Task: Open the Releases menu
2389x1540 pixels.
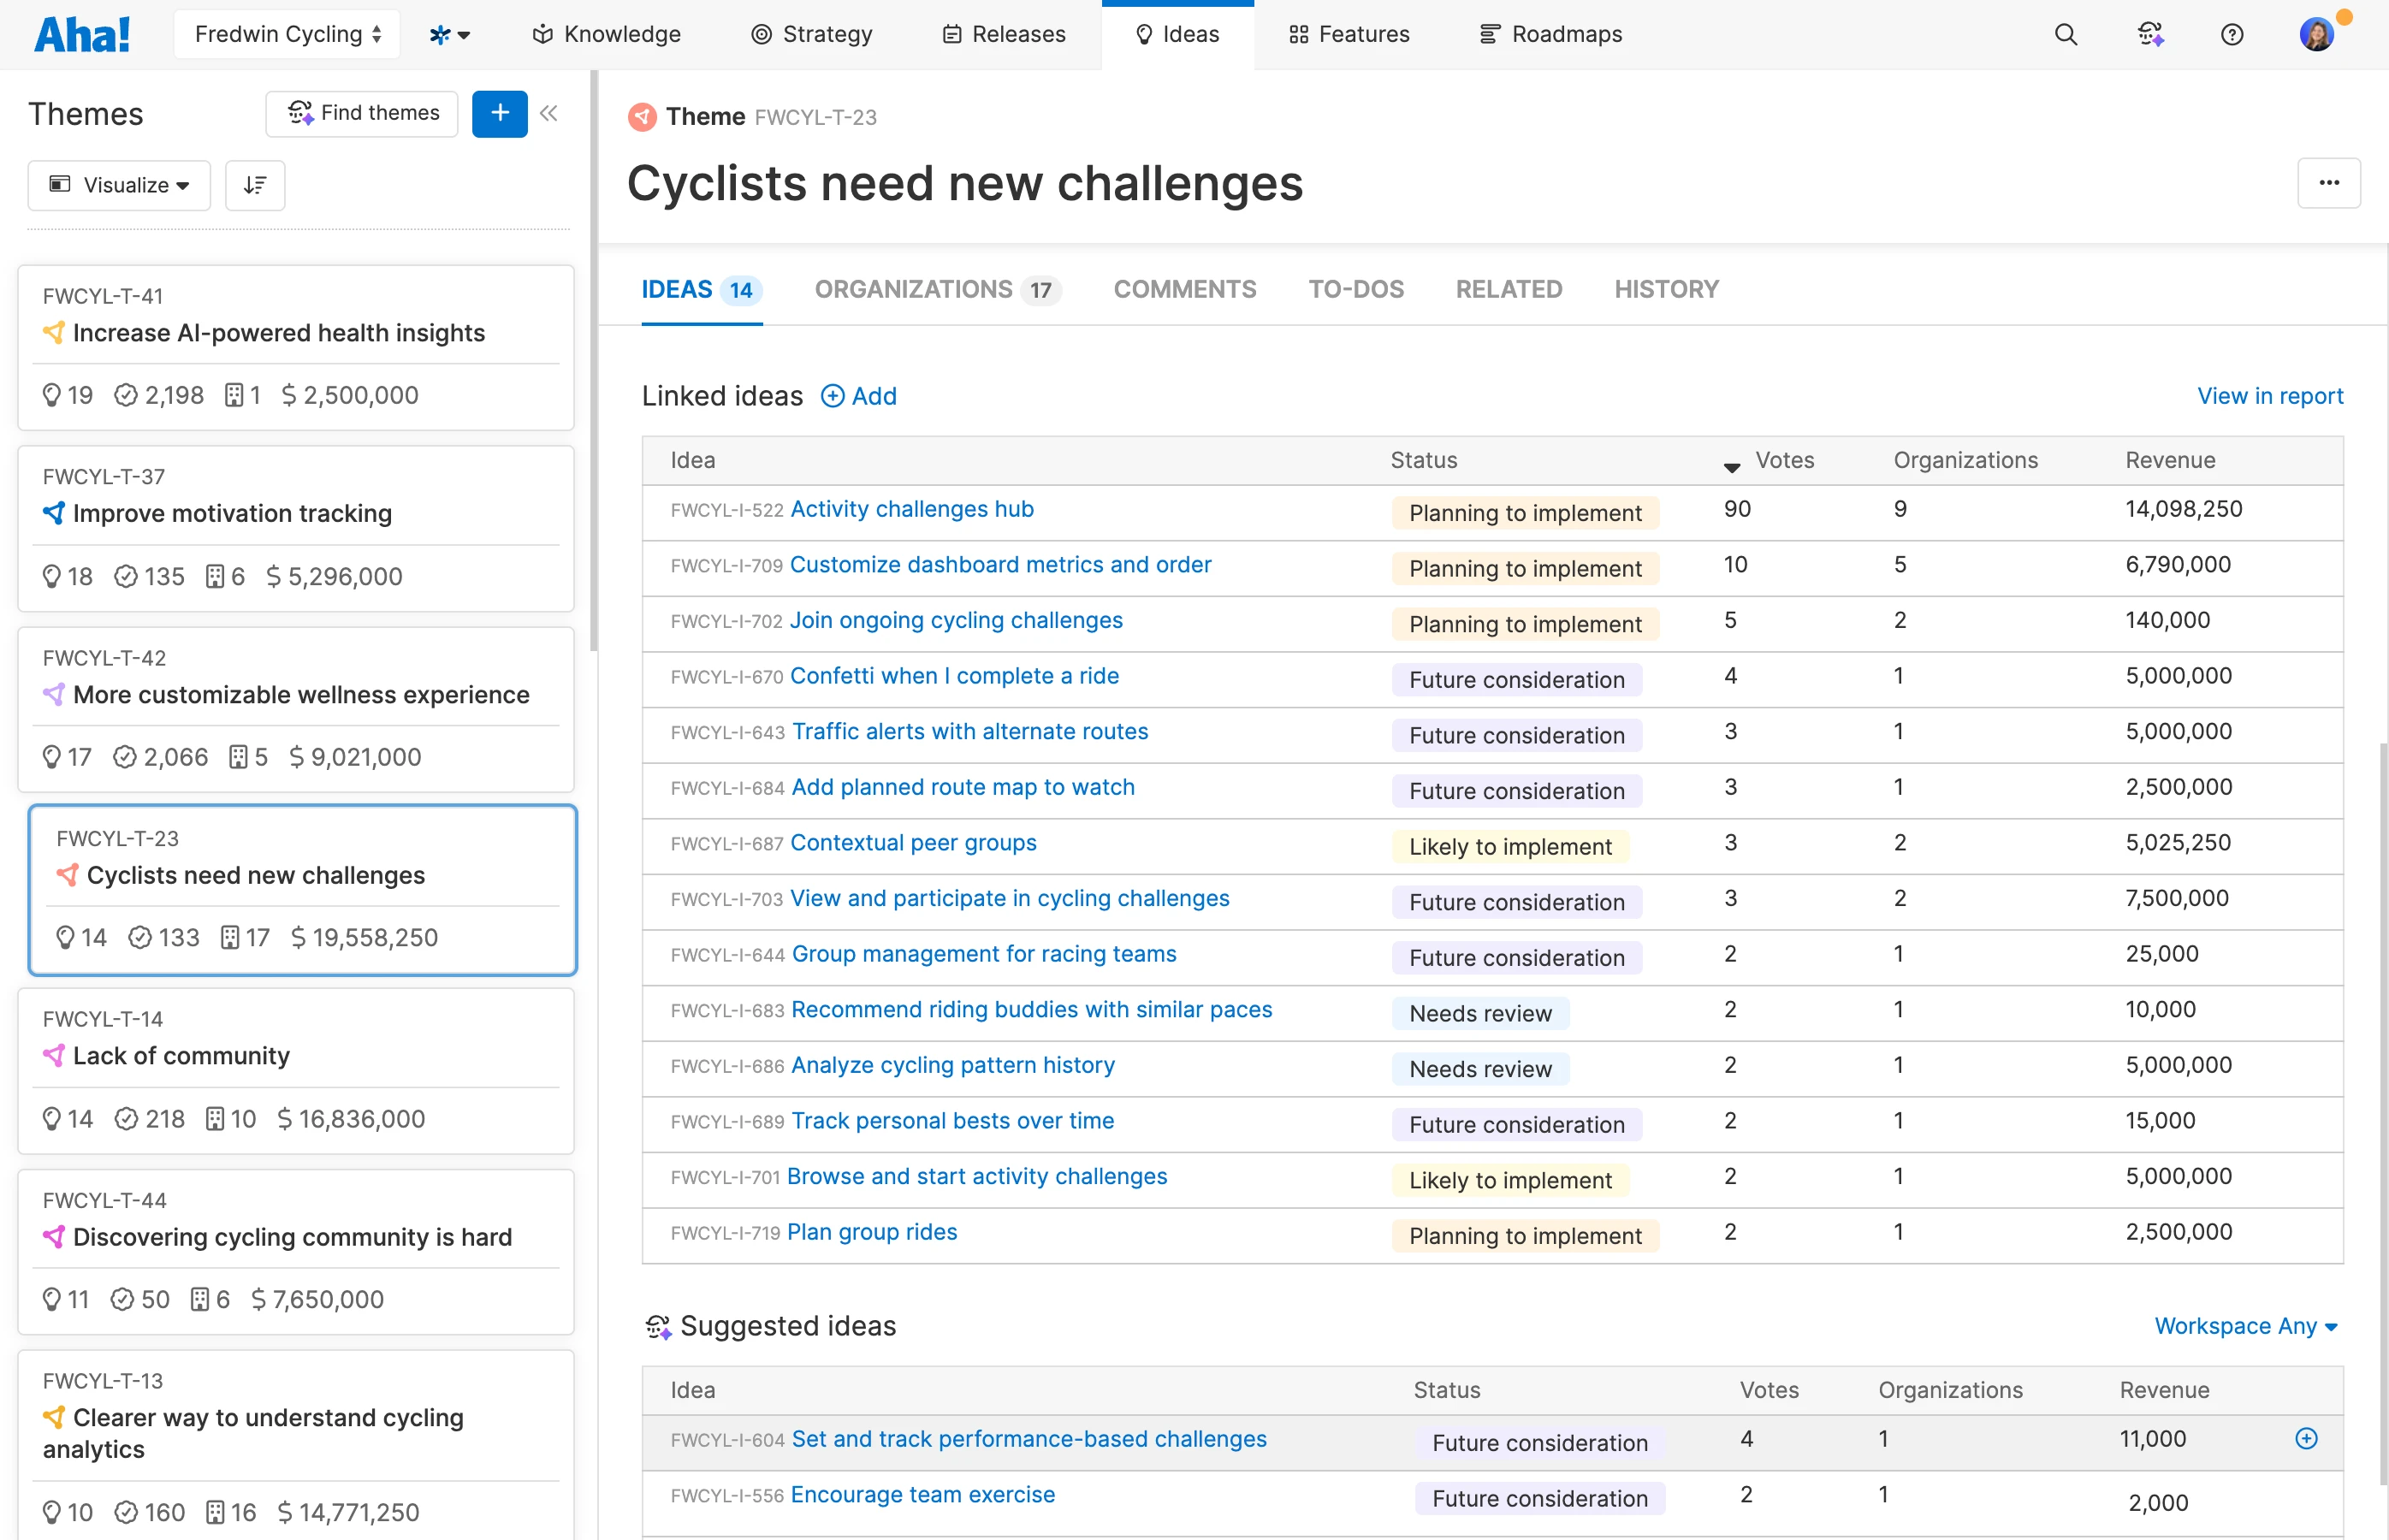Action: [1003, 35]
